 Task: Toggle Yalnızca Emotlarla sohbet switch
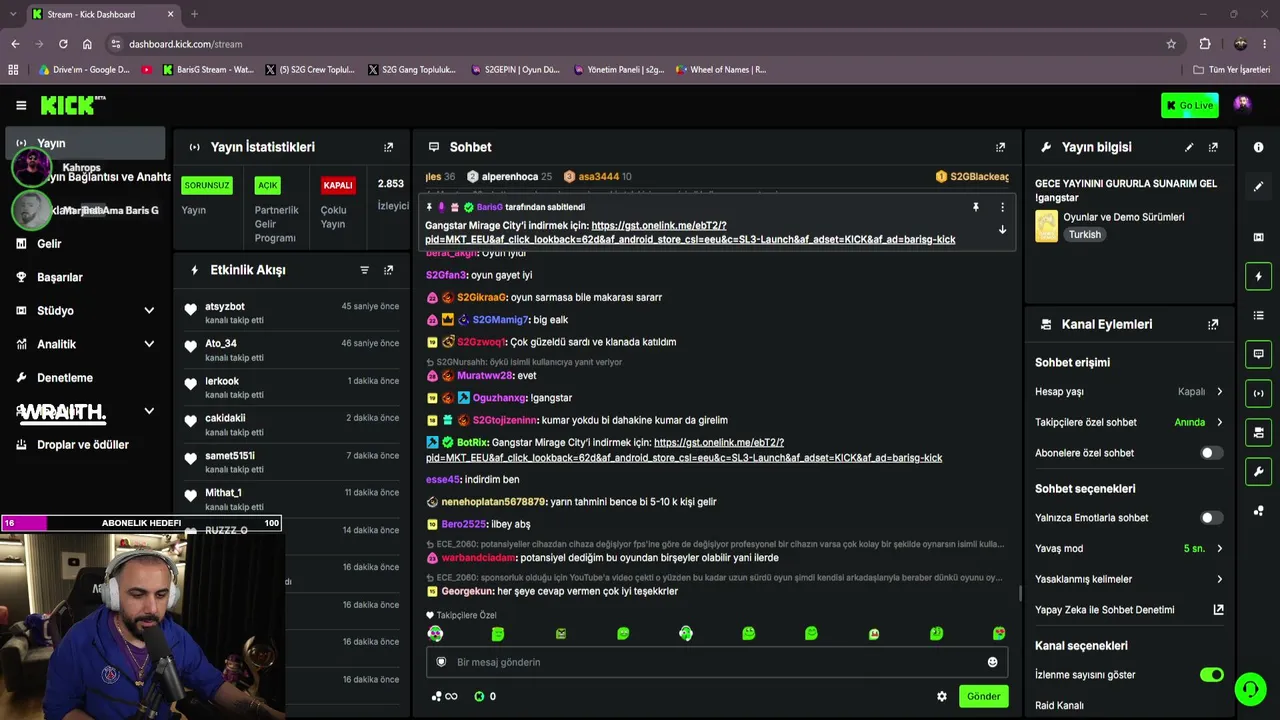[1211, 518]
